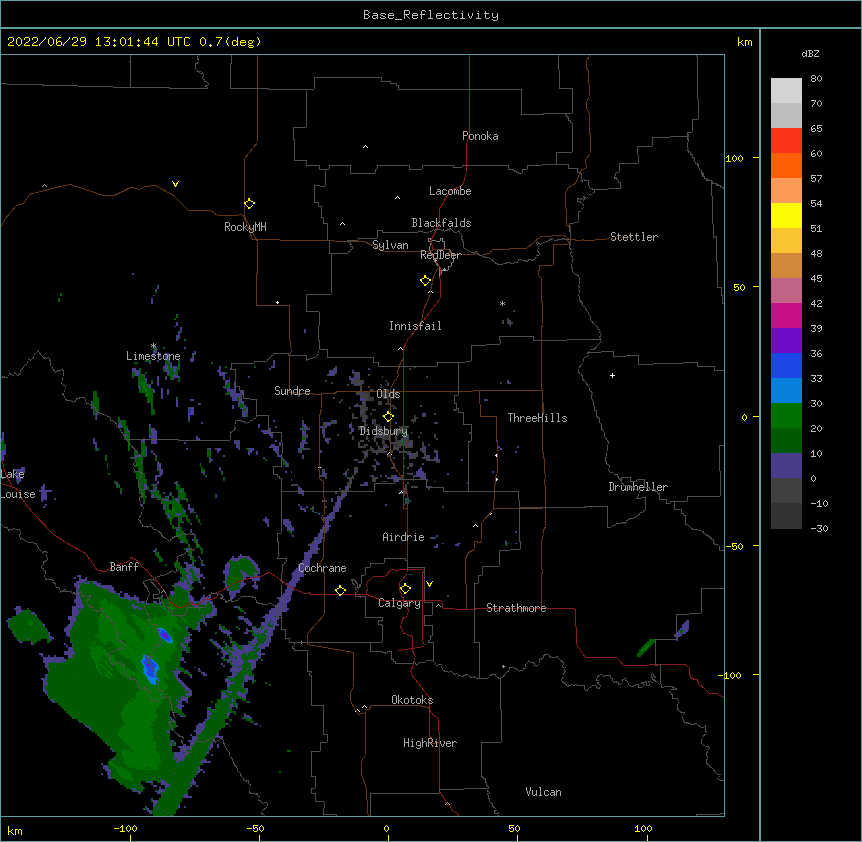This screenshot has height=842, width=862.
Task: Click the 80 value in the dBZ legend
Action: tap(816, 78)
